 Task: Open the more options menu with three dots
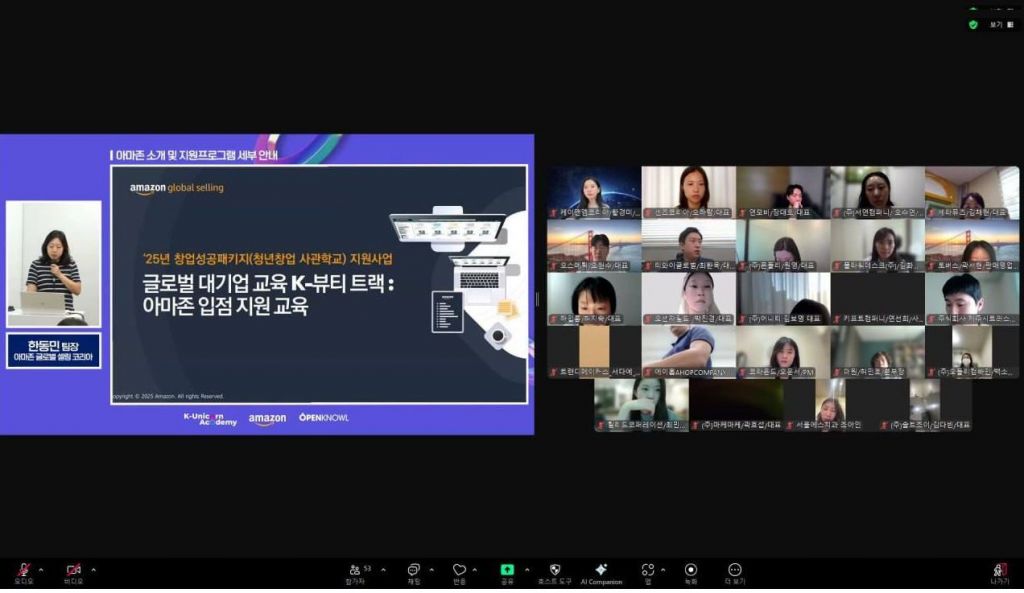coord(735,571)
